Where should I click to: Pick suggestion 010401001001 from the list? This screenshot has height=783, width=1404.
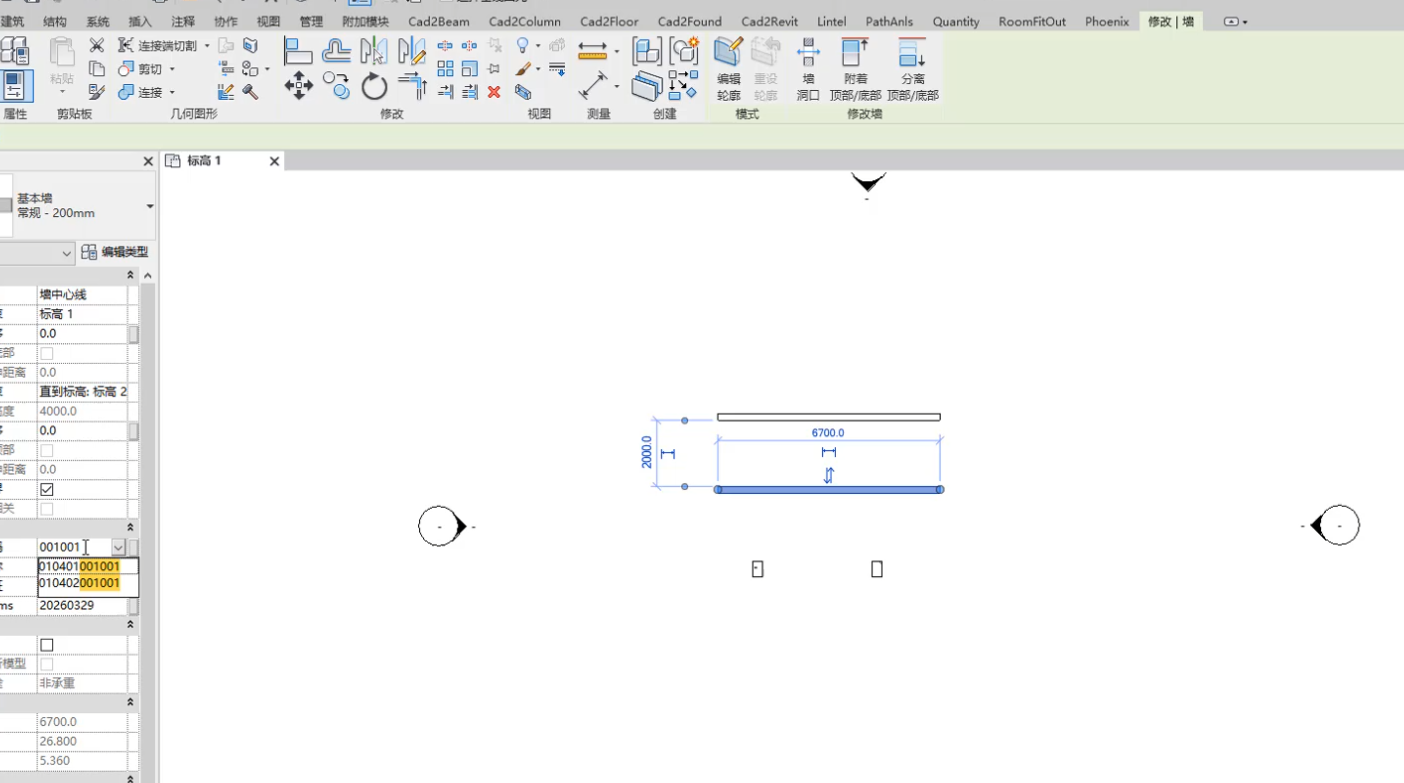(x=80, y=566)
